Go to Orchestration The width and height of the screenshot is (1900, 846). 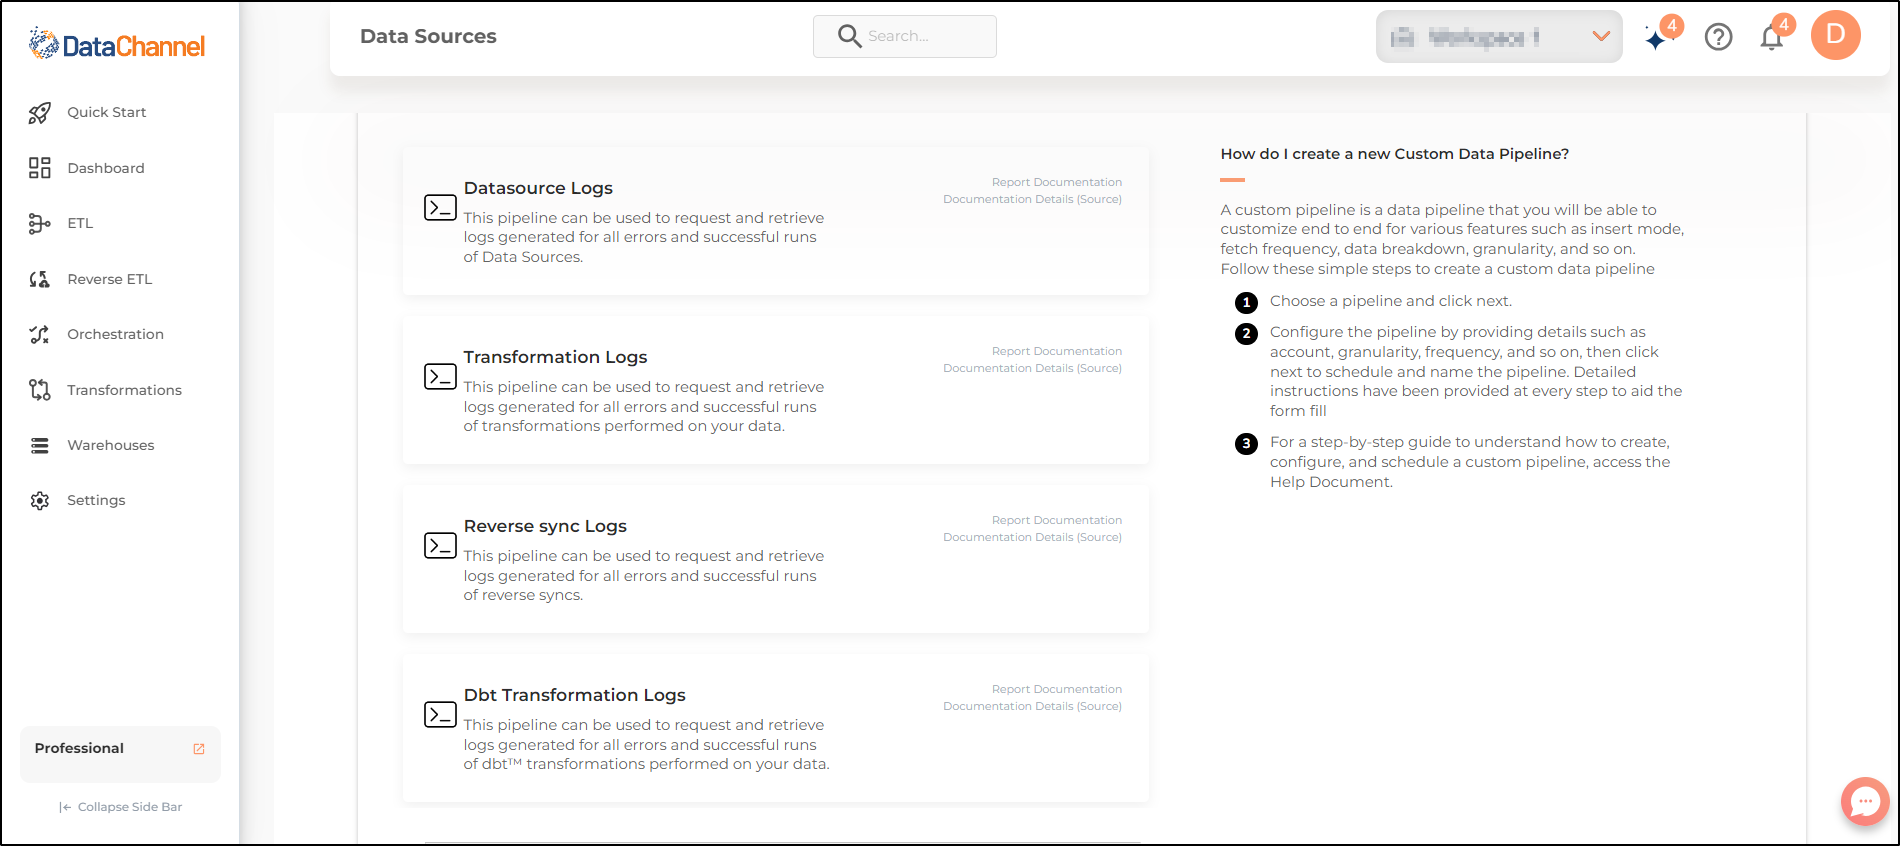tap(115, 334)
